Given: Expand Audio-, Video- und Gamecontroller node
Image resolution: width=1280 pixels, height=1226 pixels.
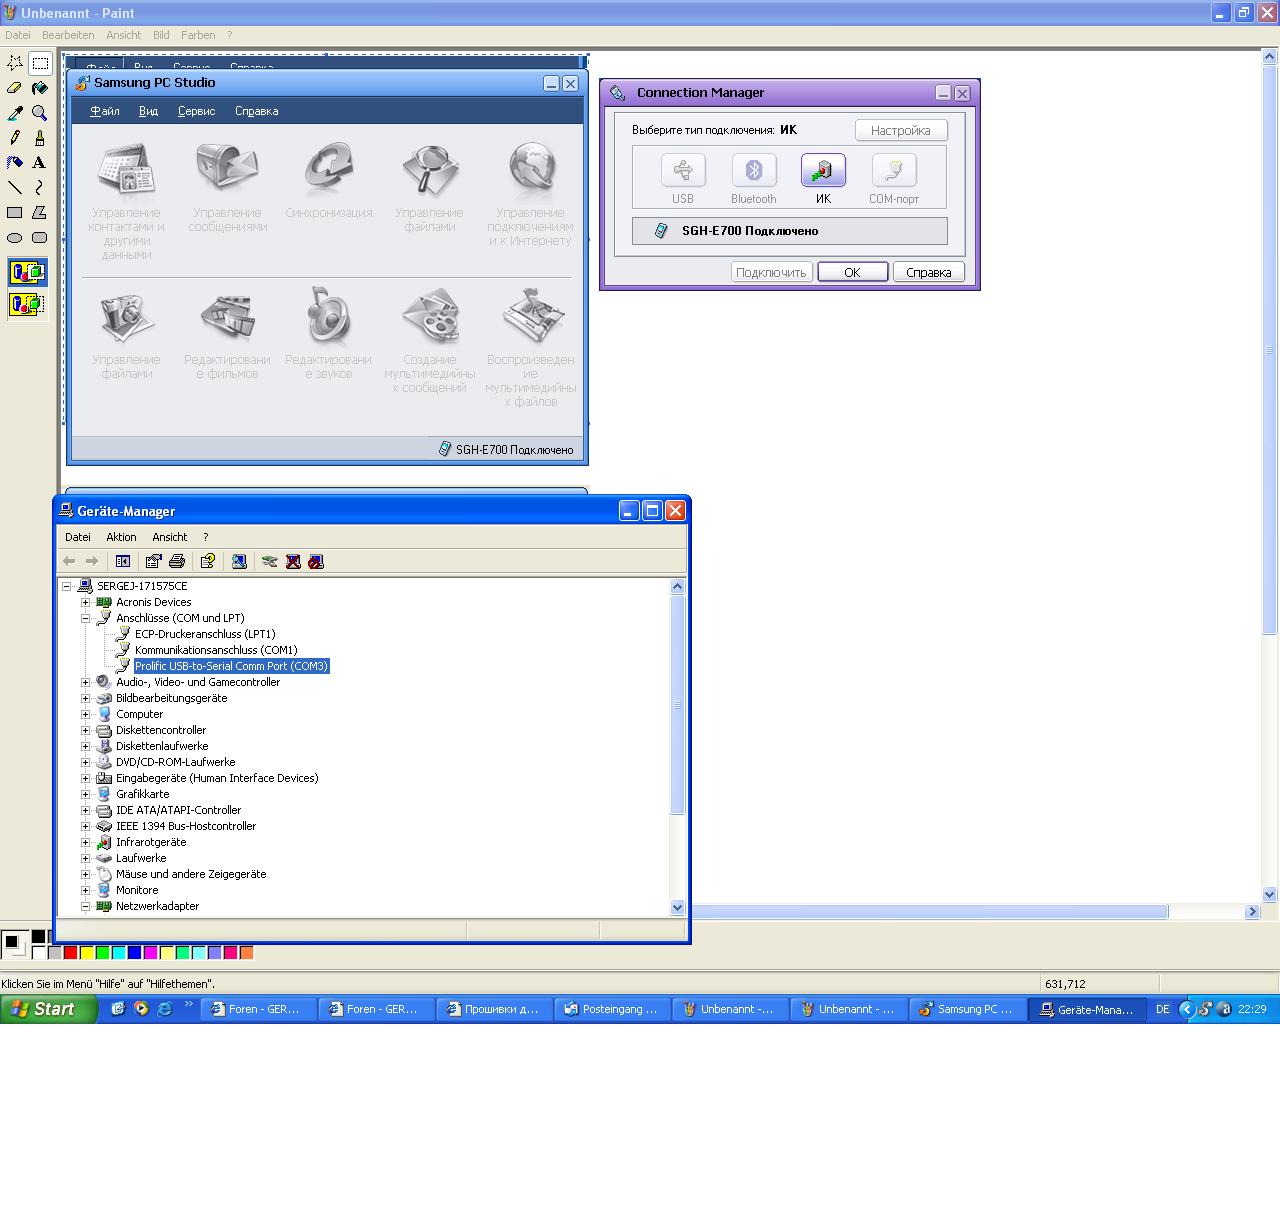Looking at the screenshot, I should (85, 682).
